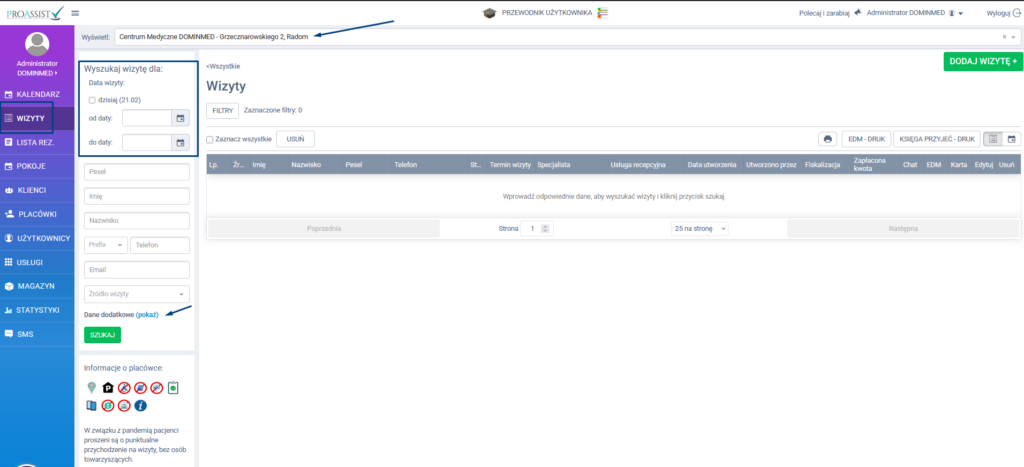Open the 'Źródło wizyty' dropdown
Viewport: 1024px width, 467px height.
[x=136, y=294]
